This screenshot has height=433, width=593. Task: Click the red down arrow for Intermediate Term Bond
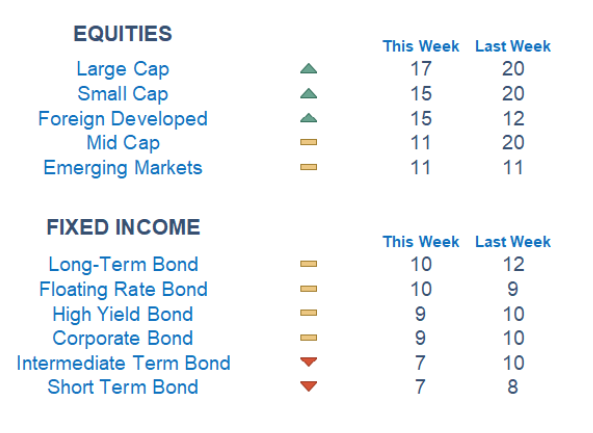[308, 362]
